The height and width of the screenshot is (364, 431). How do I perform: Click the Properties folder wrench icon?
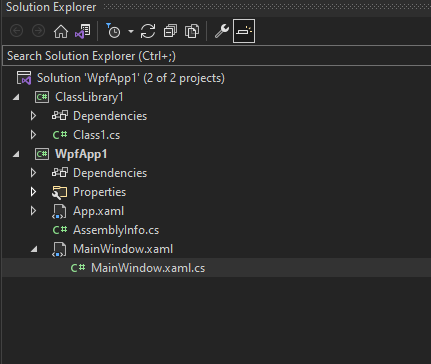(x=59, y=192)
